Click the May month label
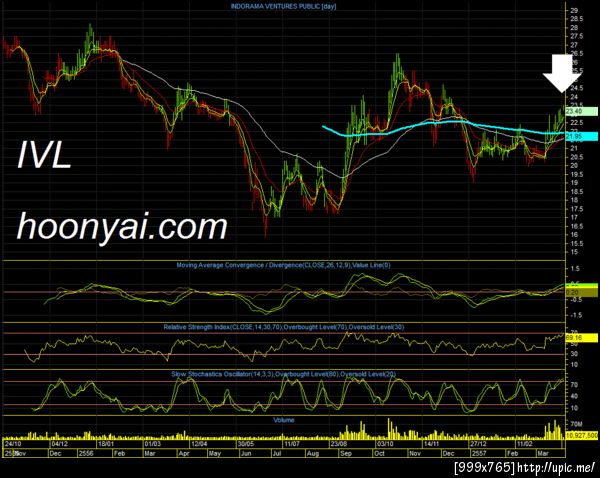The image size is (600, 478). pyautogui.click(x=215, y=453)
